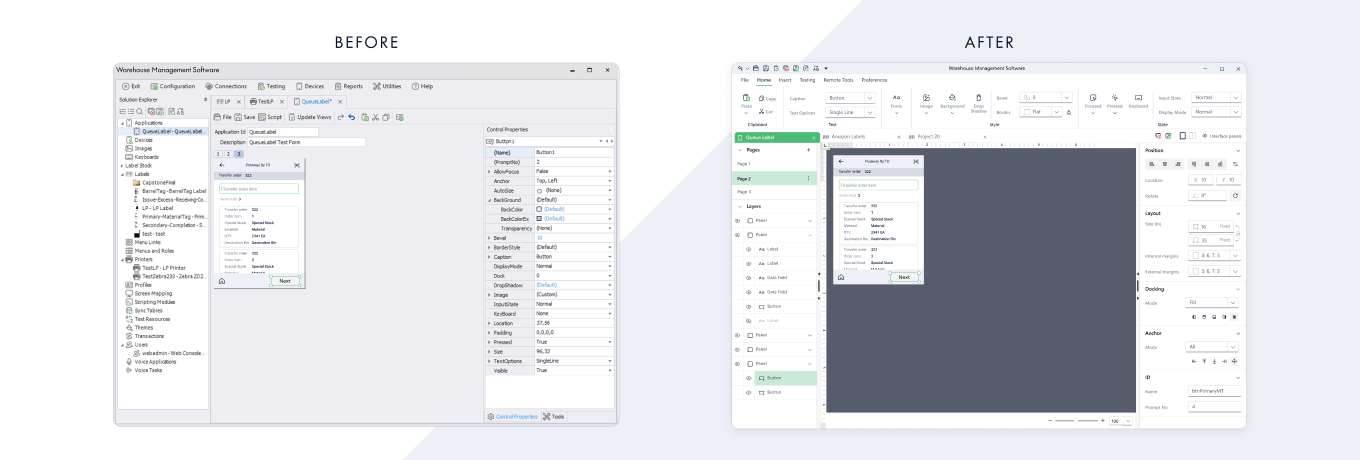Click Focused state icon in After window

coord(1093,97)
